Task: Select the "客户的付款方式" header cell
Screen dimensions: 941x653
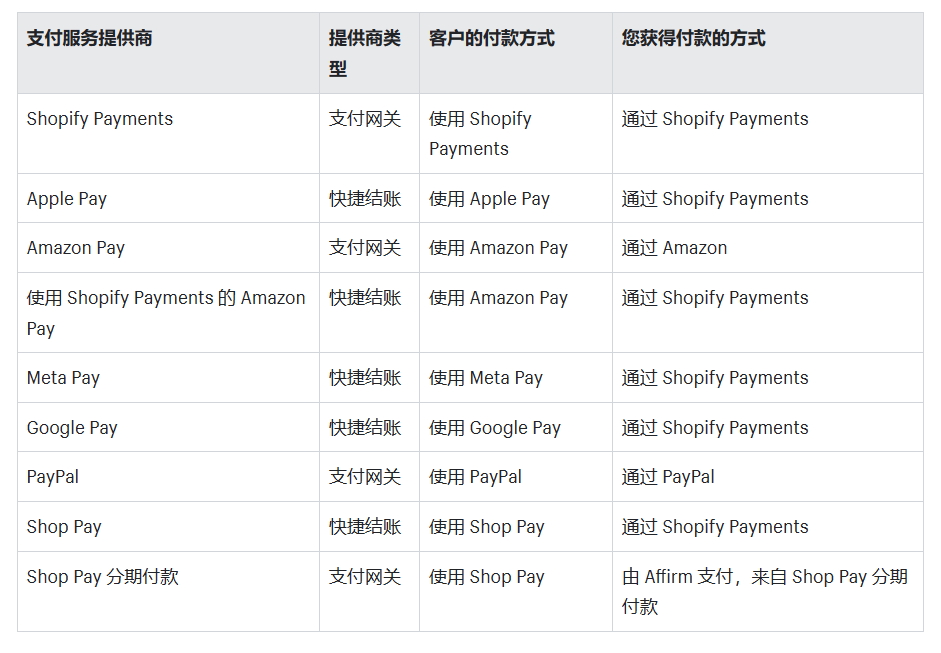Action: point(491,39)
